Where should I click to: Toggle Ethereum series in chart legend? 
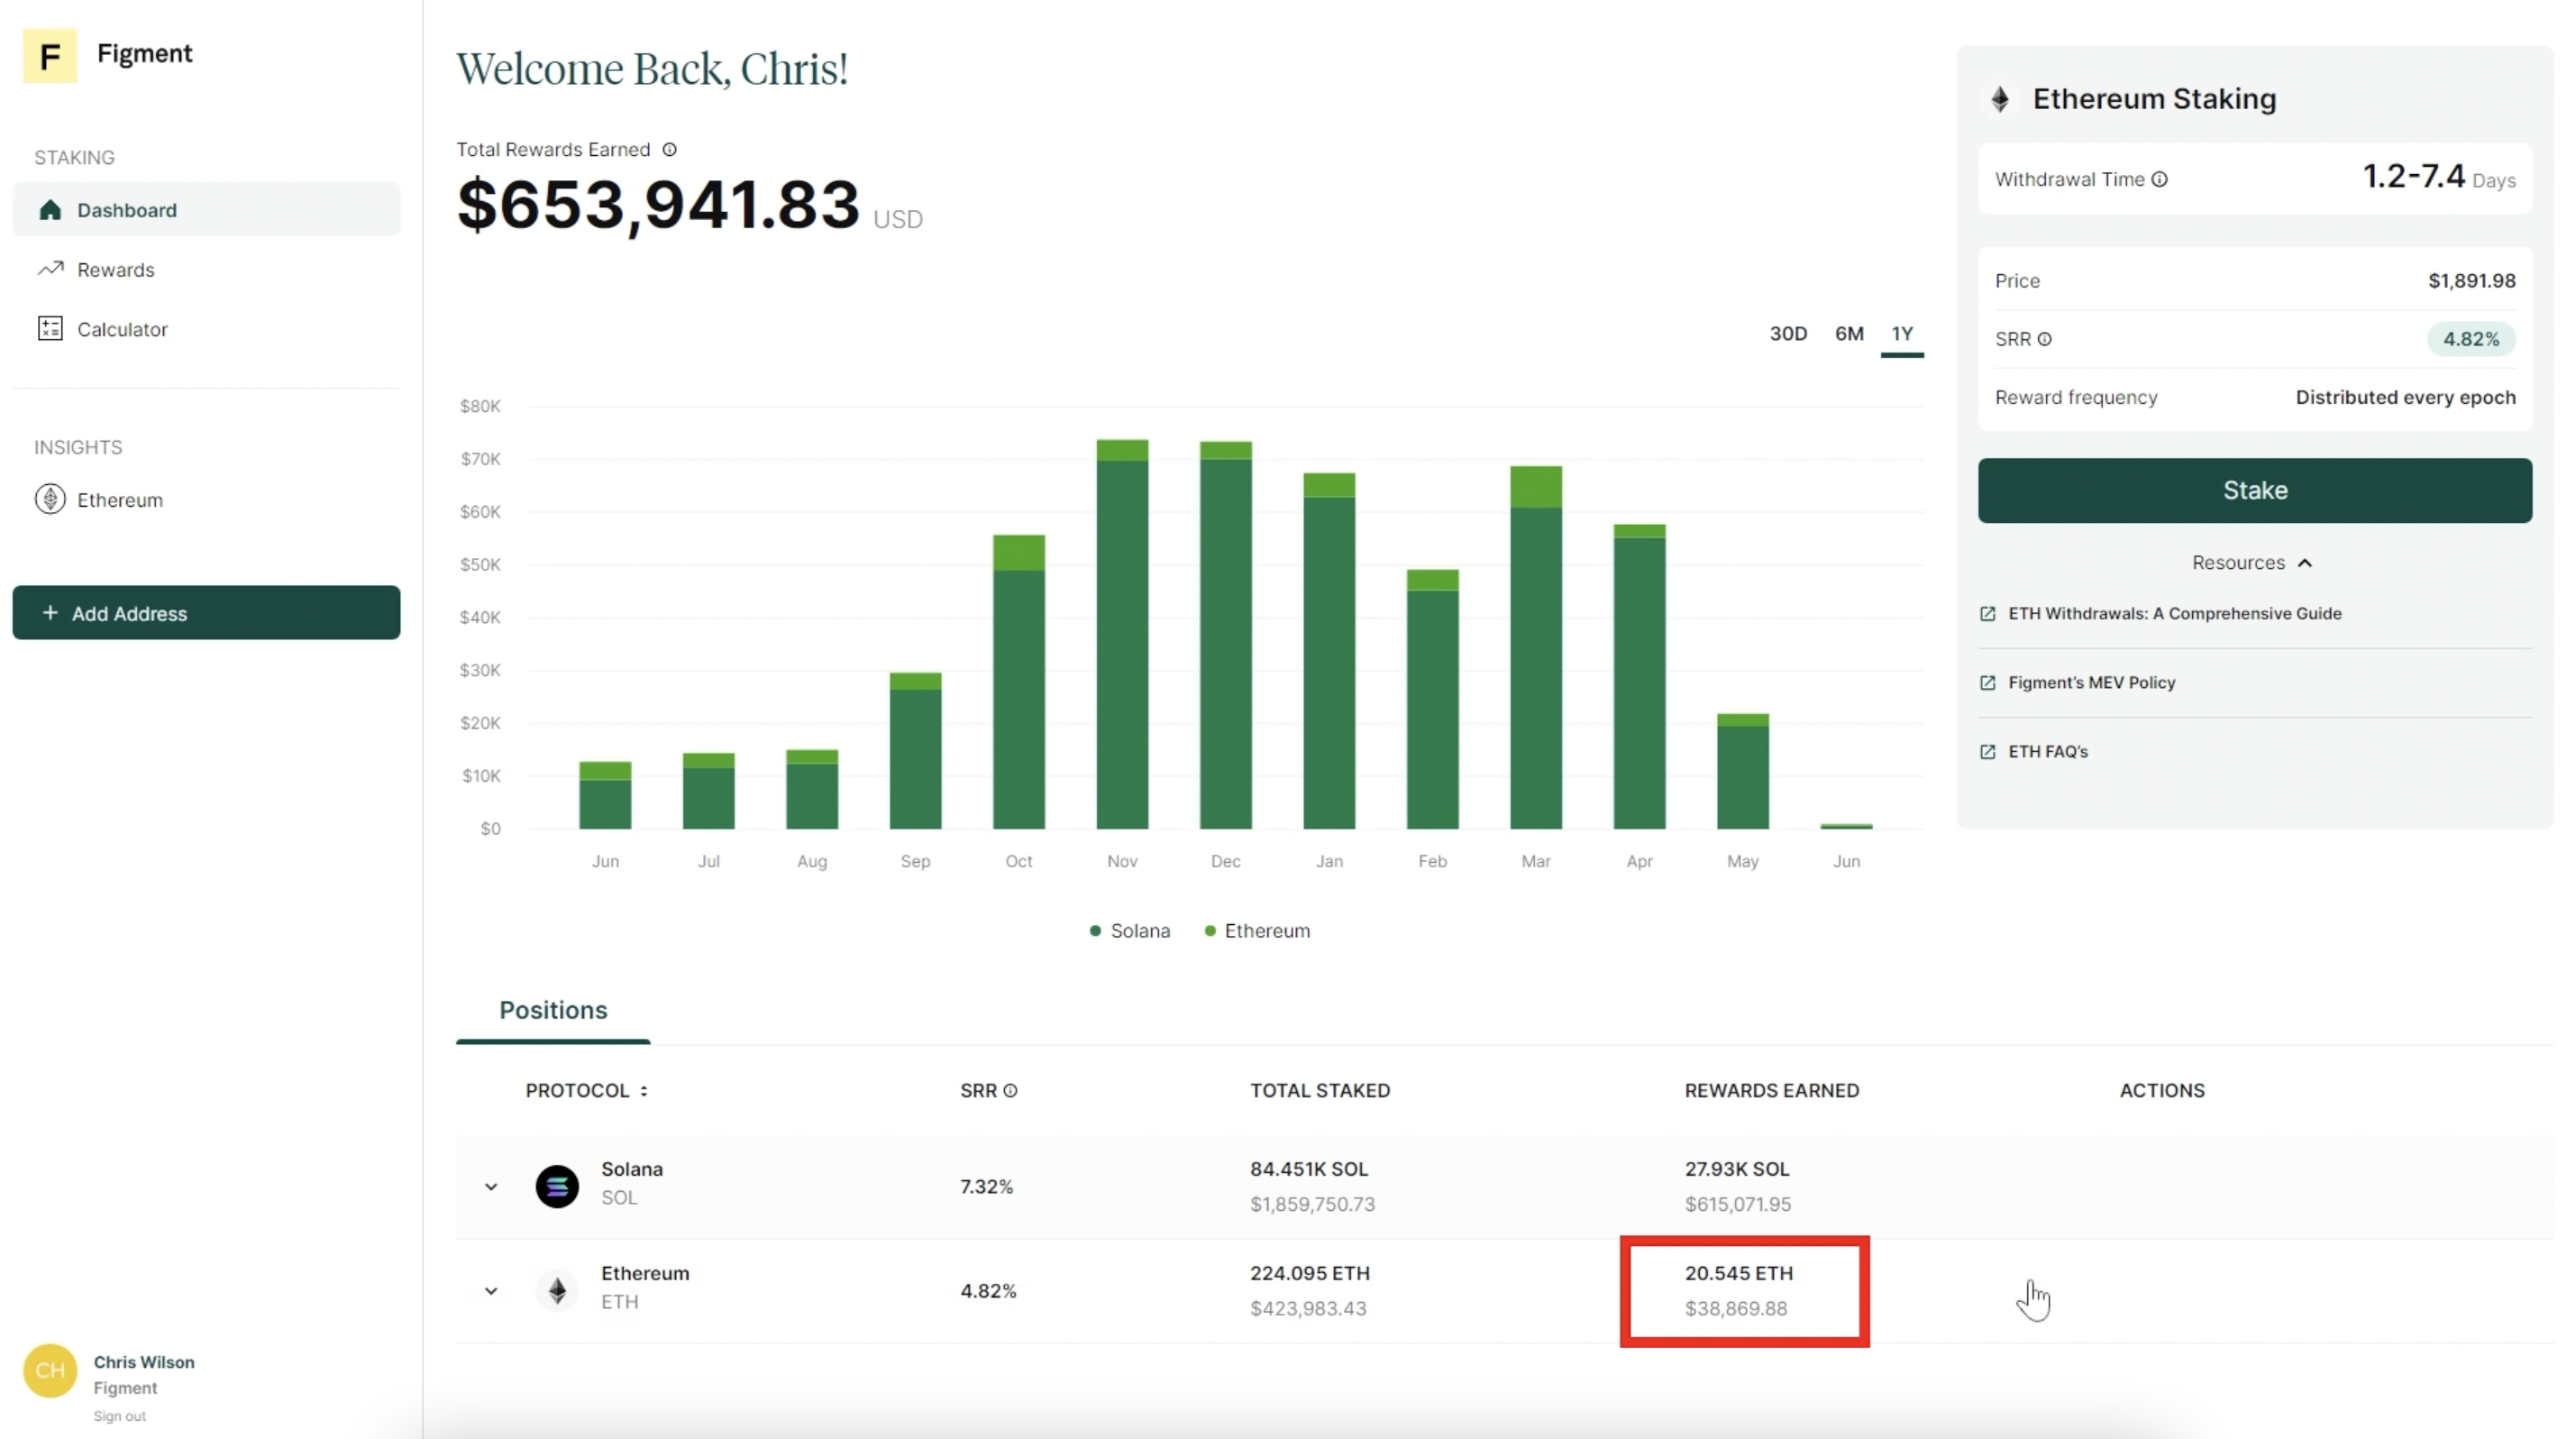(x=1257, y=931)
